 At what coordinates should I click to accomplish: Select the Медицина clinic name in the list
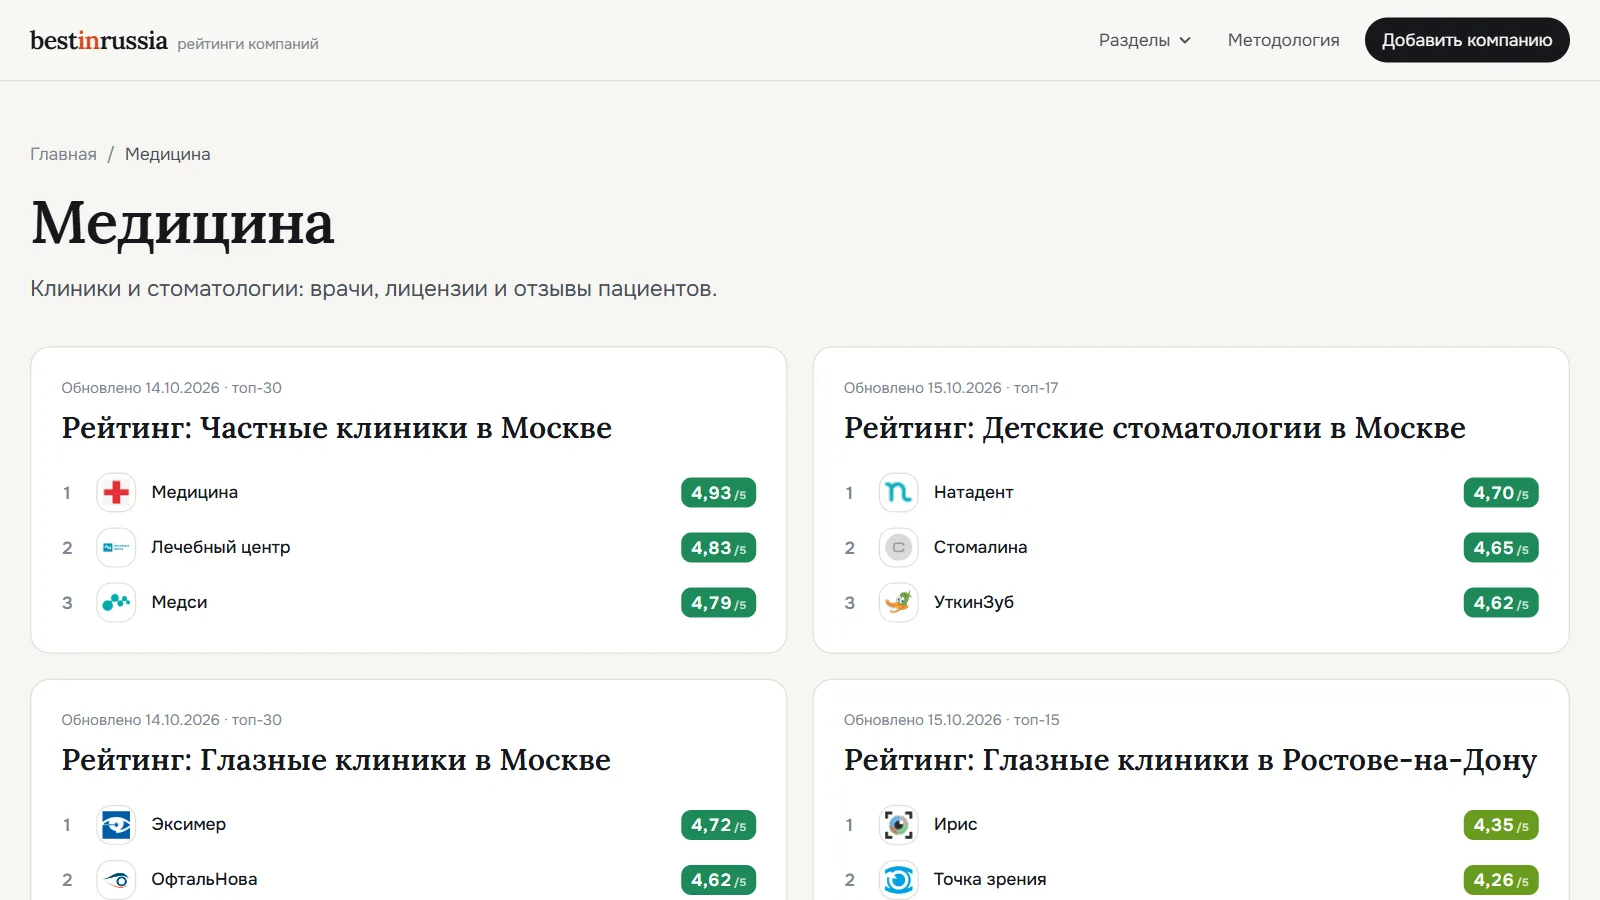[194, 492]
